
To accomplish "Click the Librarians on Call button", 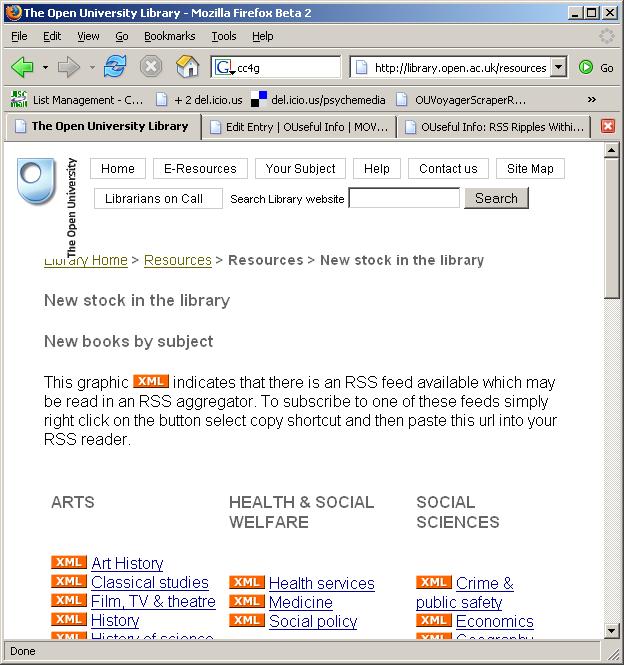I will pyautogui.click(x=158, y=198).
